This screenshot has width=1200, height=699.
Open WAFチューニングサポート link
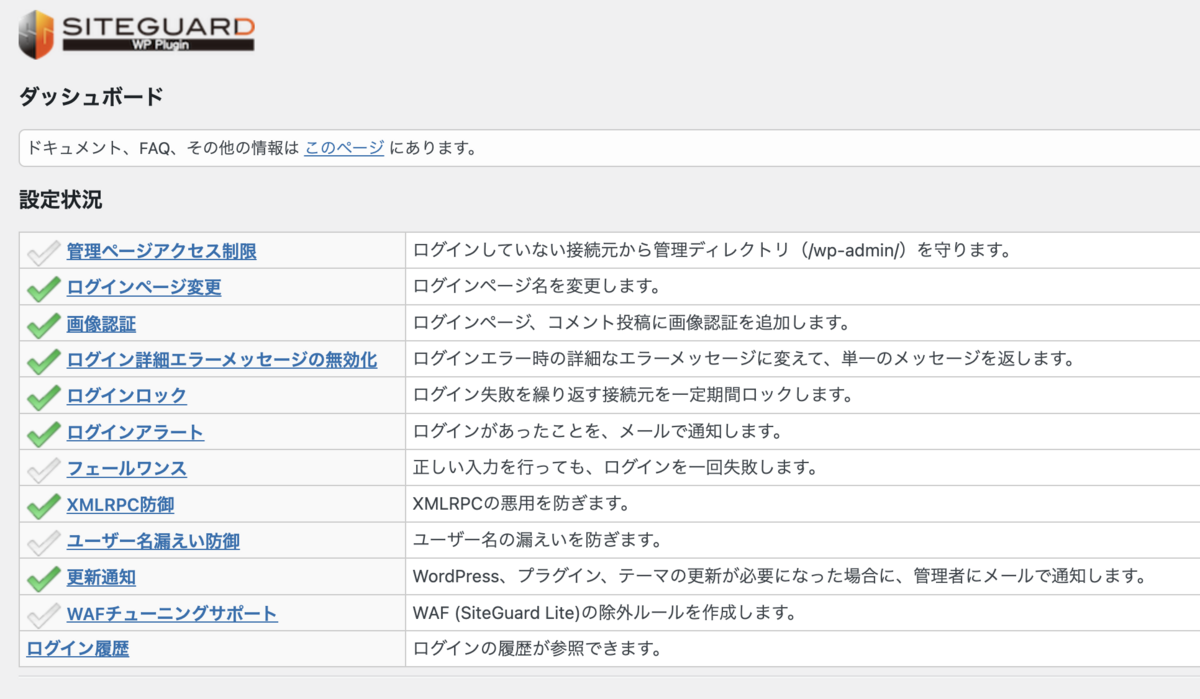(x=172, y=613)
